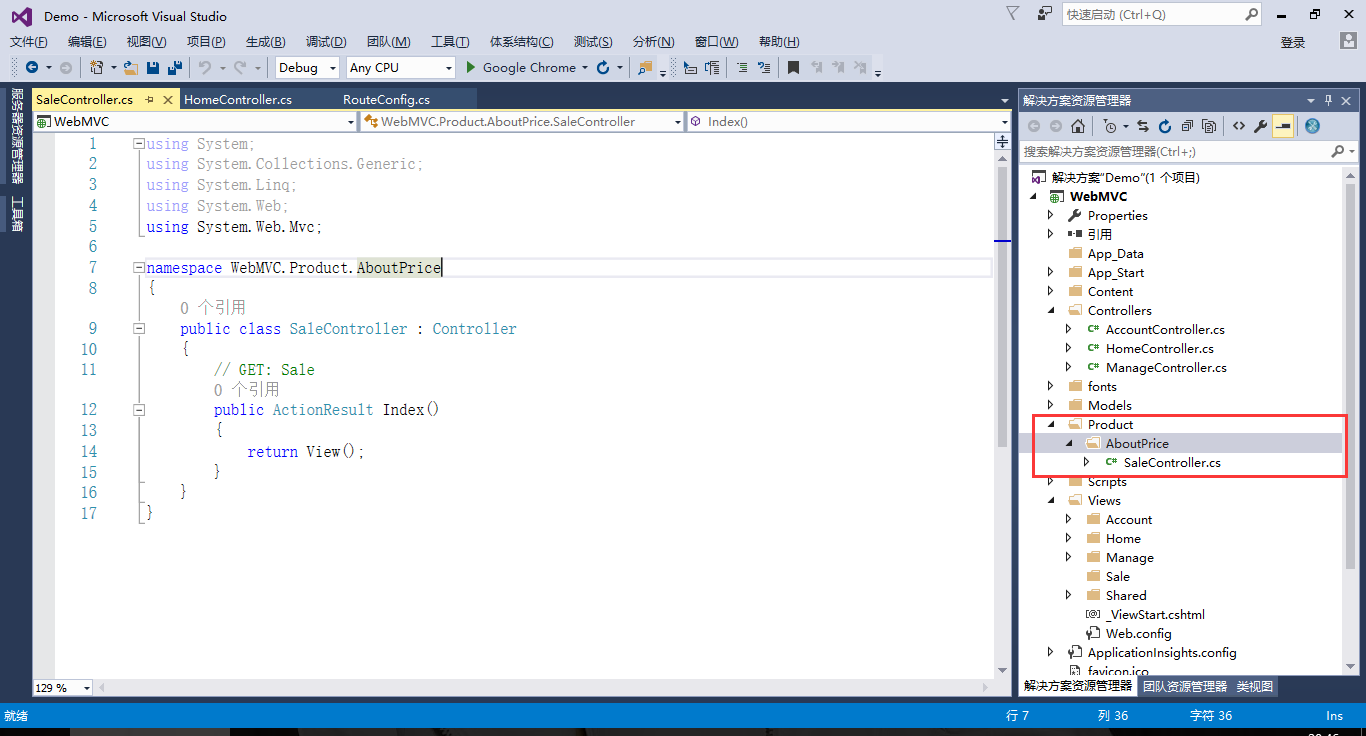Click the blue globe icon in Solution Explorer
1366x736 pixels.
coord(1313,126)
